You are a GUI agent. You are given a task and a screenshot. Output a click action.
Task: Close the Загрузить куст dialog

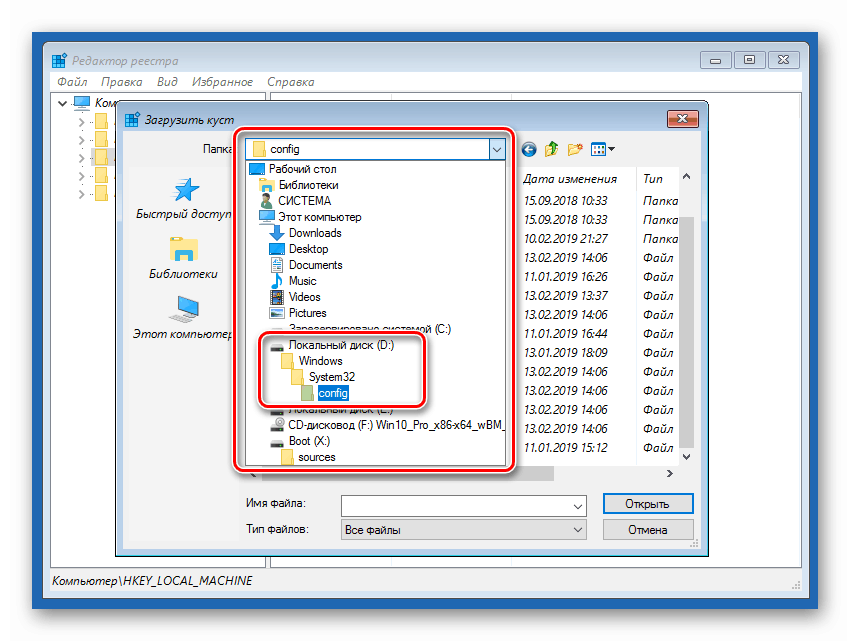[x=682, y=119]
